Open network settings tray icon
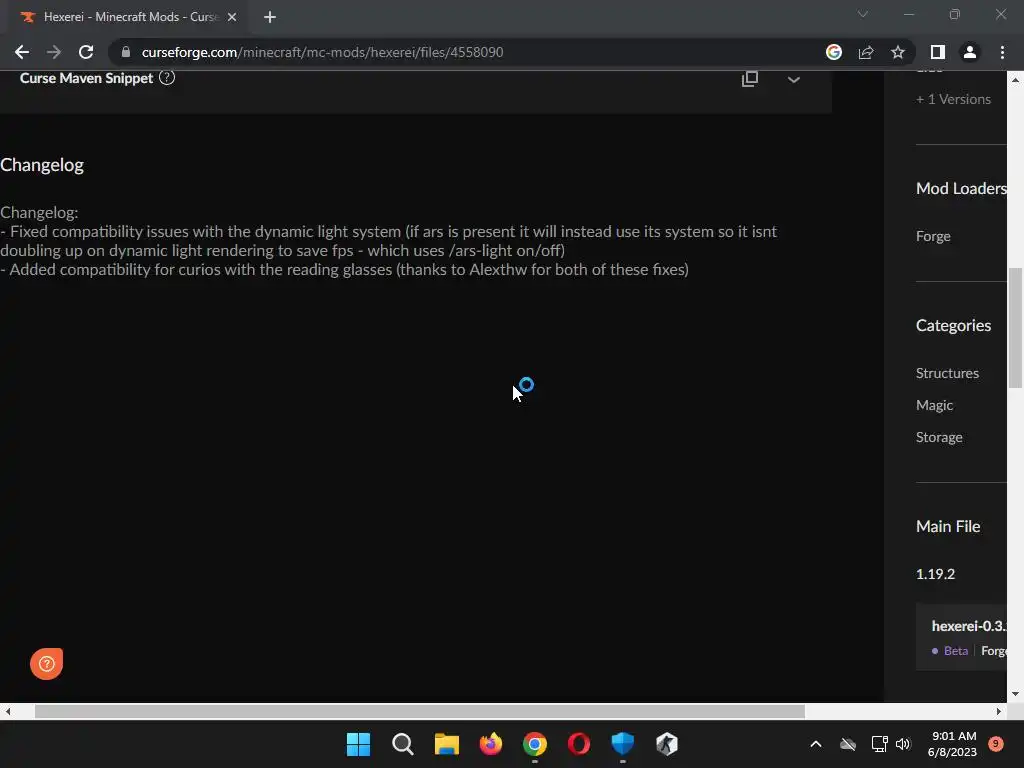 click(x=880, y=744)
